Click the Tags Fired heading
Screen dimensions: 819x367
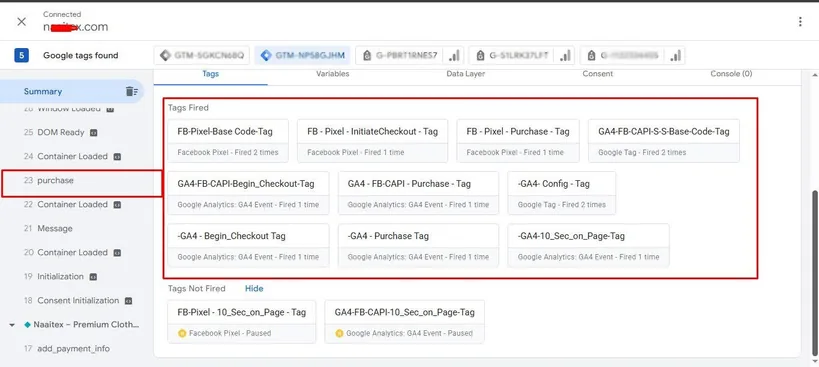click(188, 108)
